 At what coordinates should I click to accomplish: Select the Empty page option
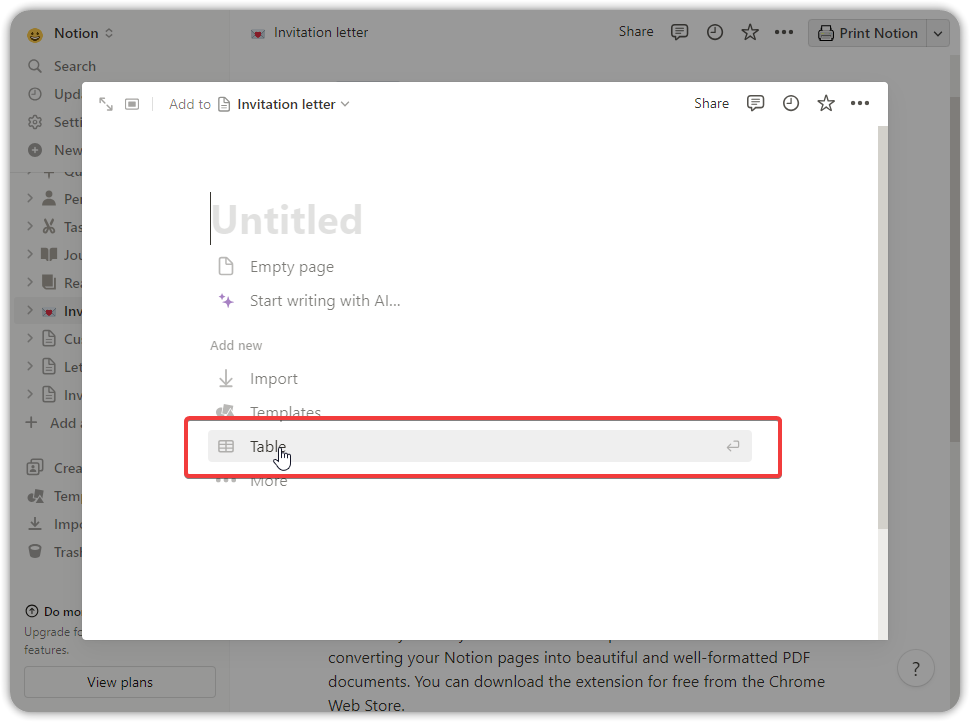click(291, 266)
